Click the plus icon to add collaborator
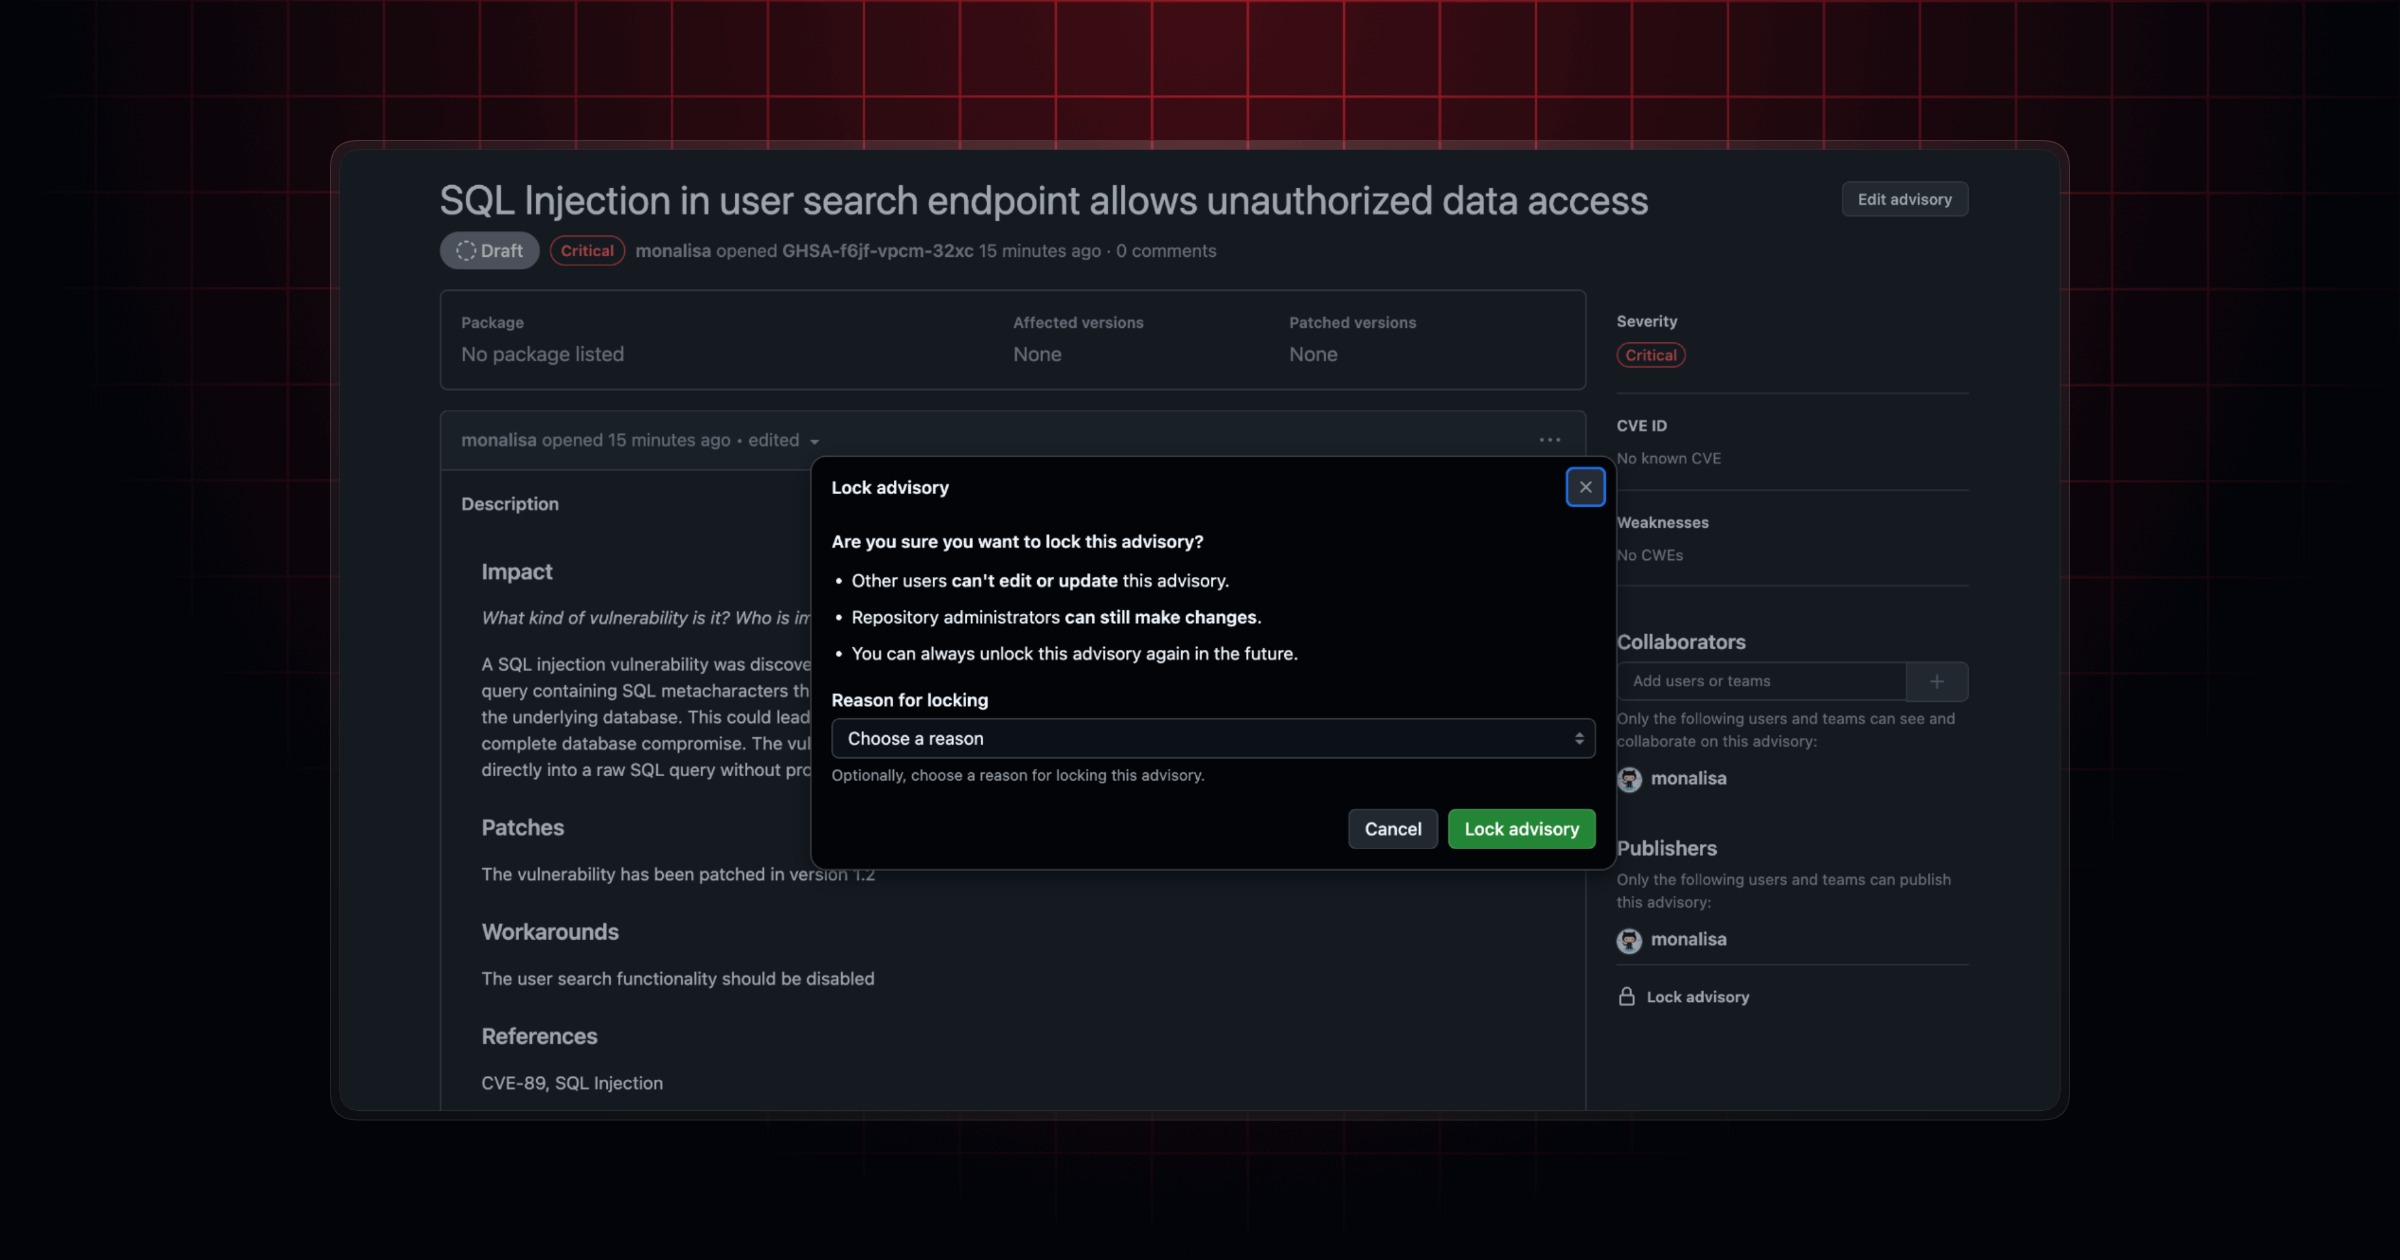2400x1260 pixels. pos(1937,681)
